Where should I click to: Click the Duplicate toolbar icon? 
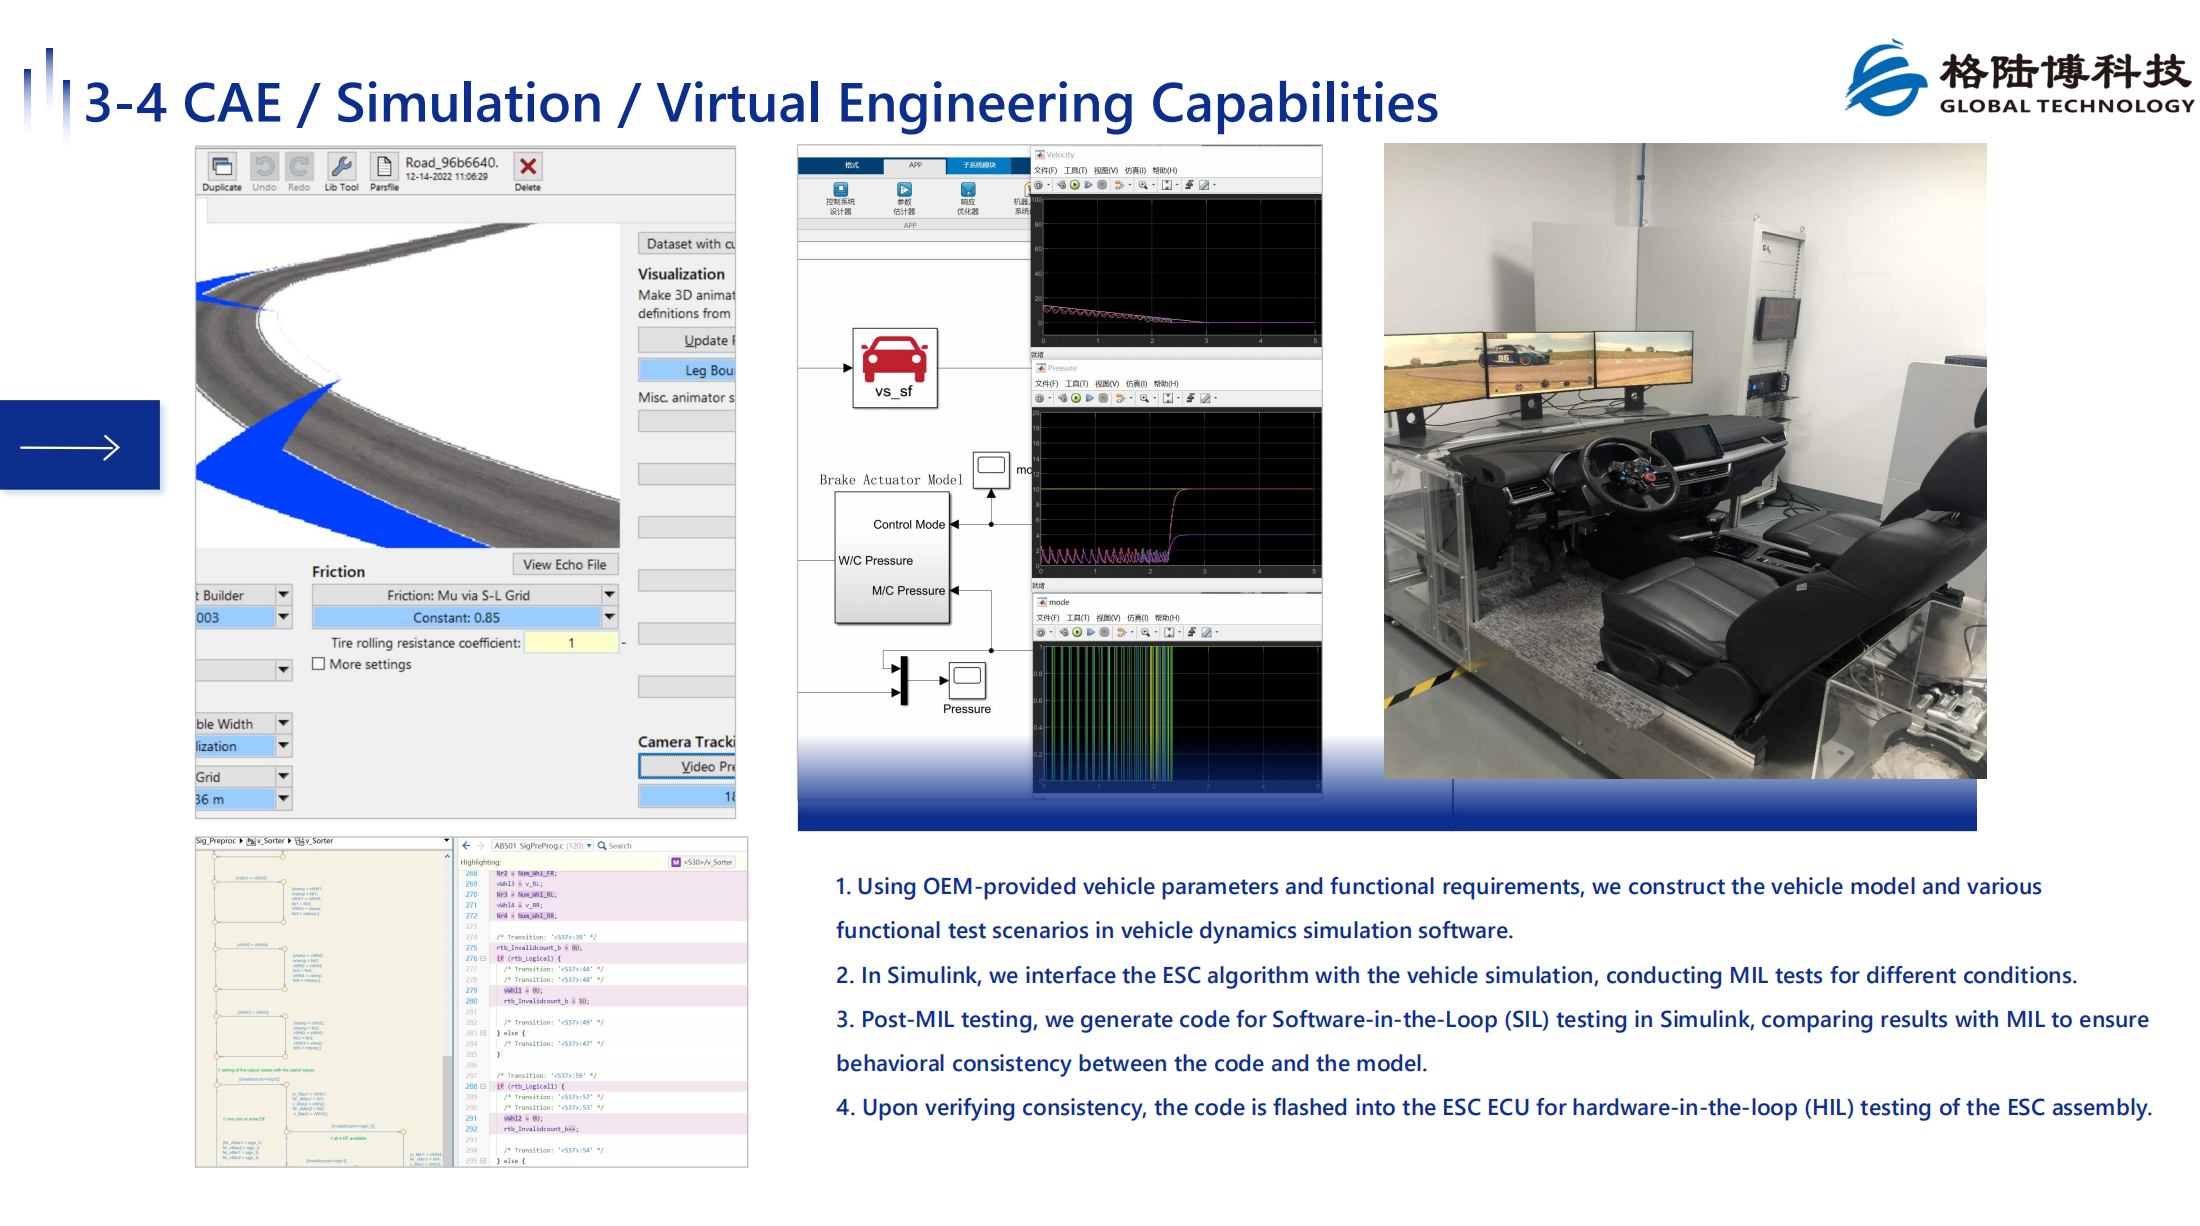[222, 167]
